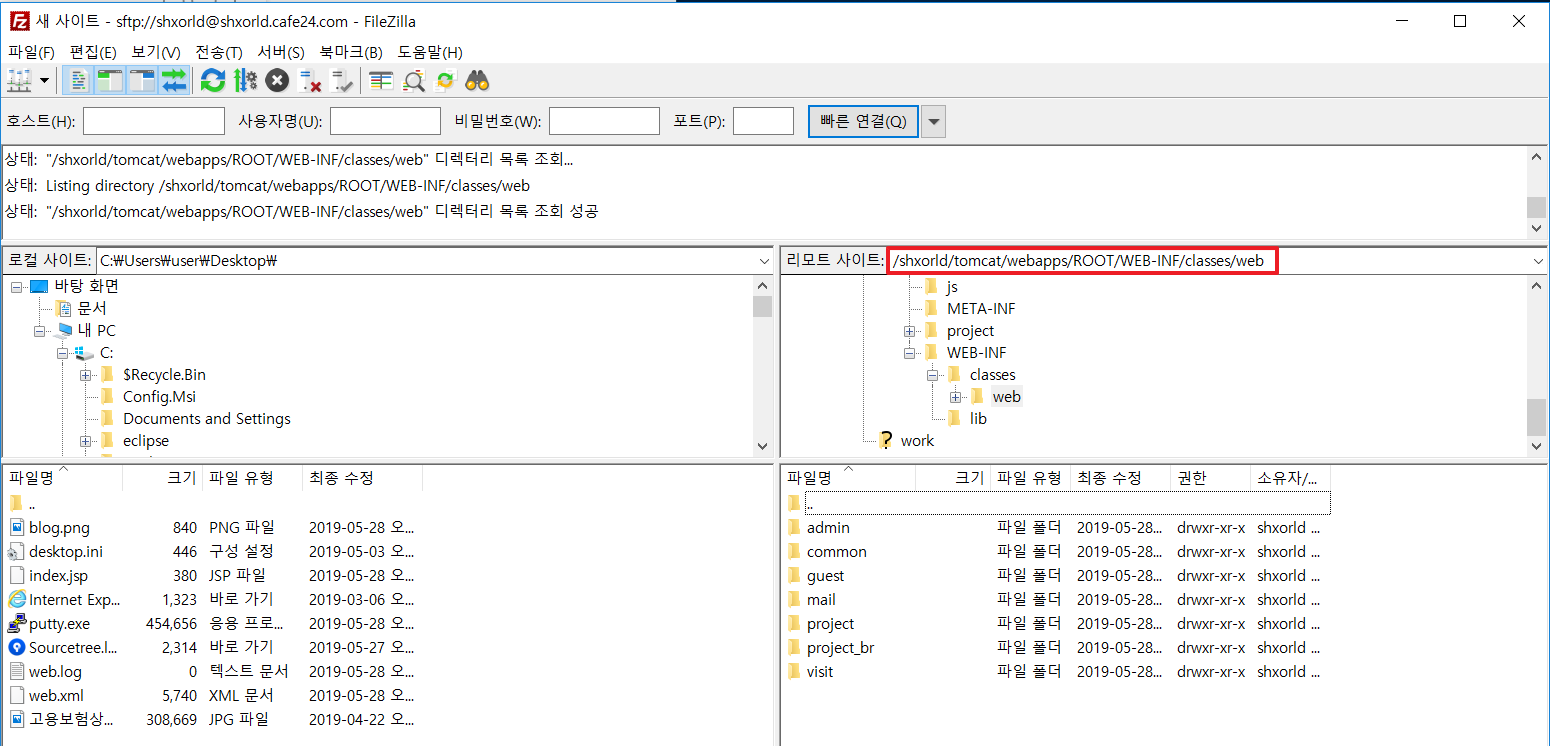Select META-INF folder in remote tree
The image size is (1550, 746).
pos(981,309)
